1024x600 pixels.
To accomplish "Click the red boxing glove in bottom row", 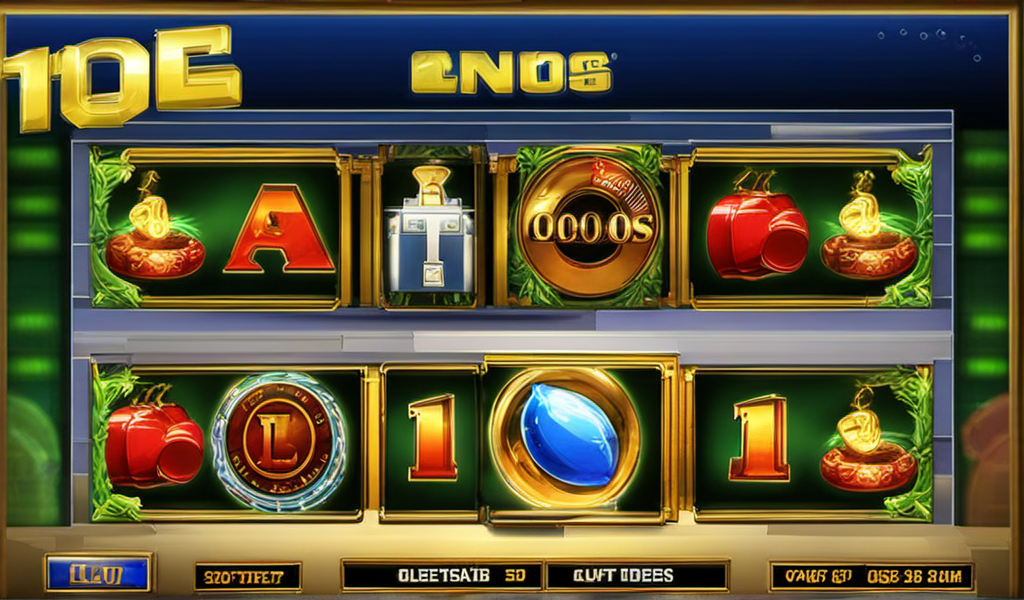I will [153, 443].
